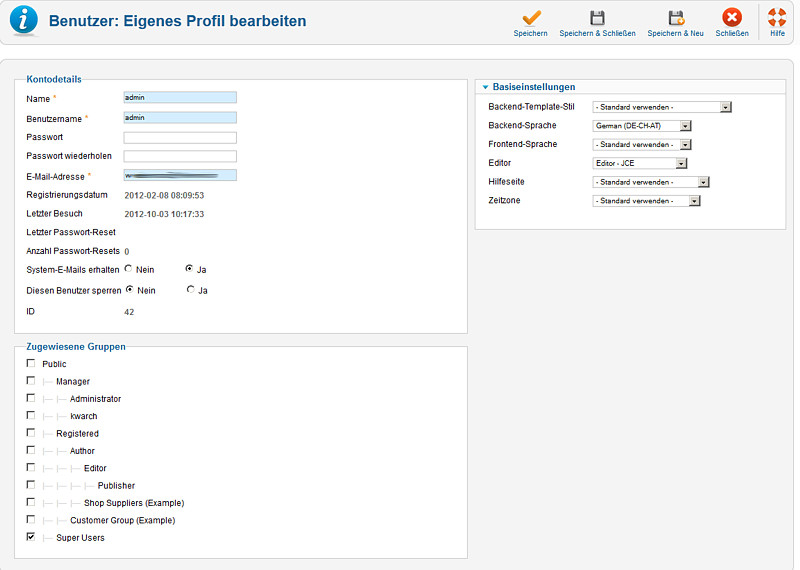Click the Speichern & Neu label

[x=676, y=34]
